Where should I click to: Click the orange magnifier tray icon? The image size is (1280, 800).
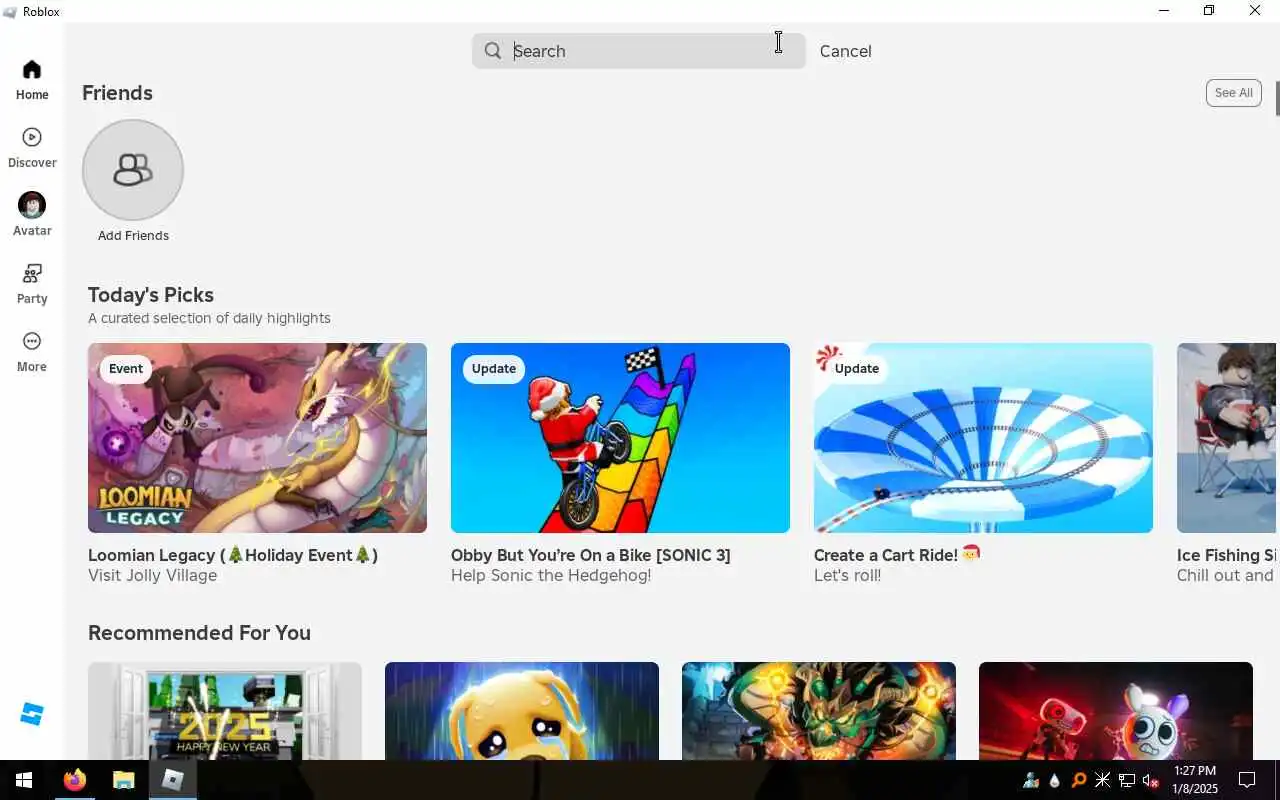[1078, 780]
